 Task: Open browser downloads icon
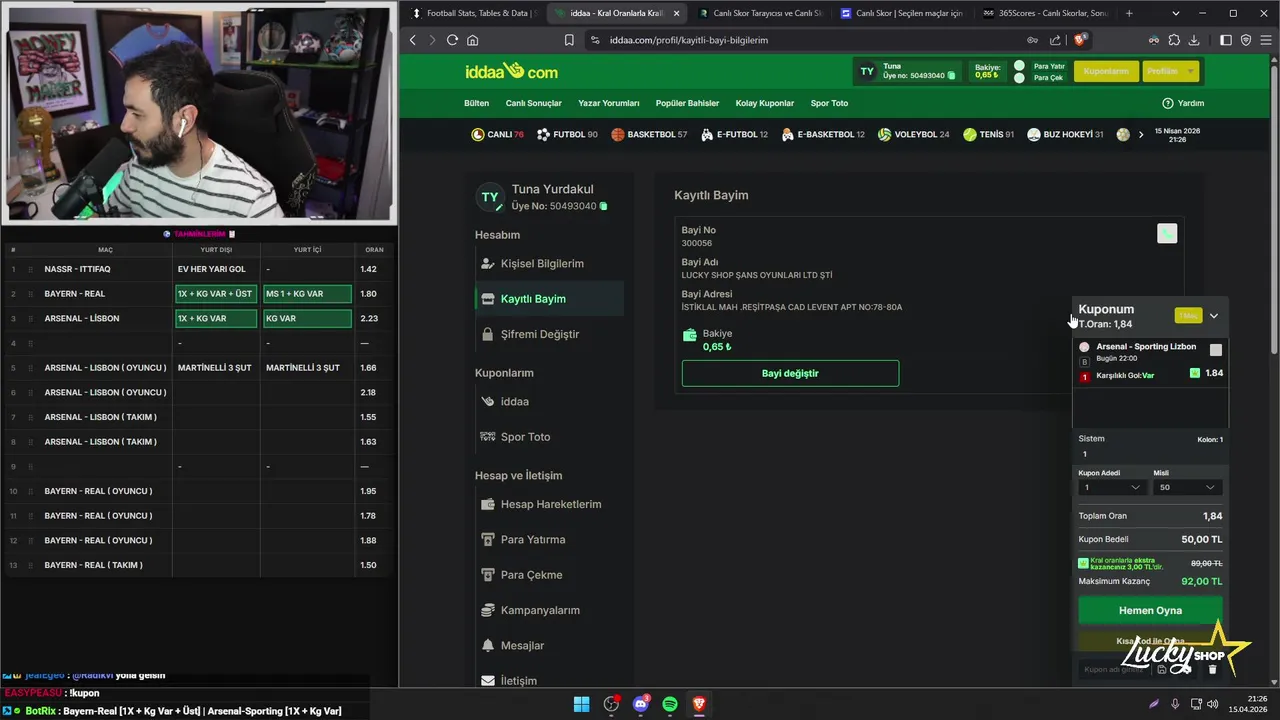tap(1194, 40)
